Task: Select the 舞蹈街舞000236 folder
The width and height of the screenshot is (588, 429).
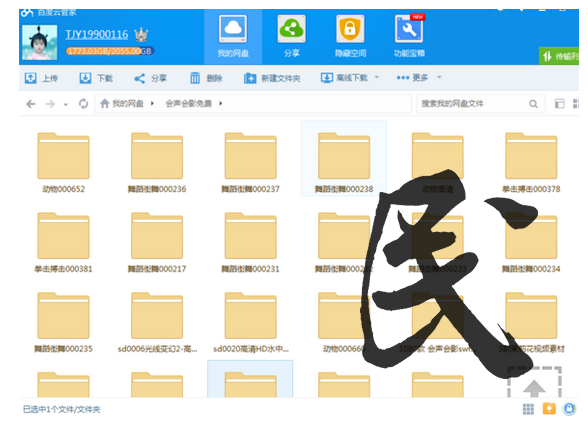Action: click(157, 162)
